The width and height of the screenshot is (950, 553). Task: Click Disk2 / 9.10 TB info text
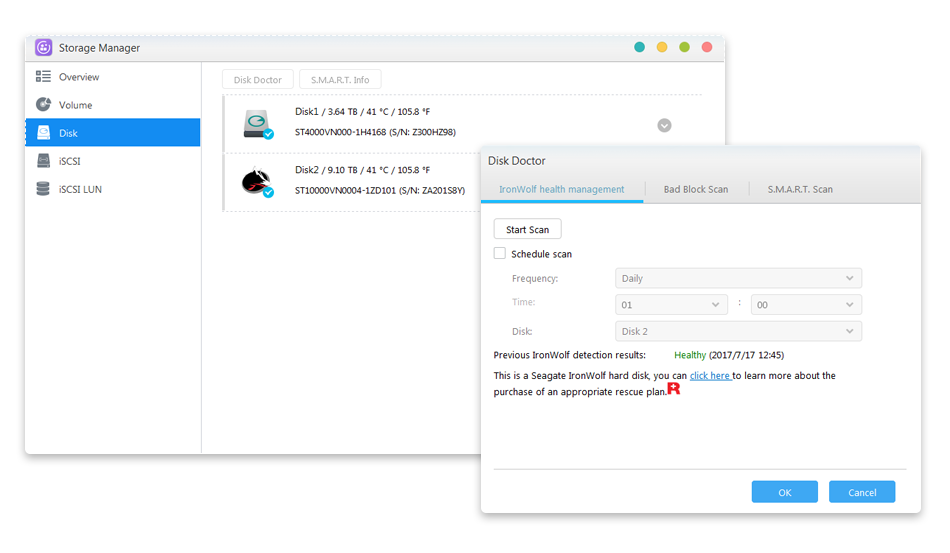point(362,170)
